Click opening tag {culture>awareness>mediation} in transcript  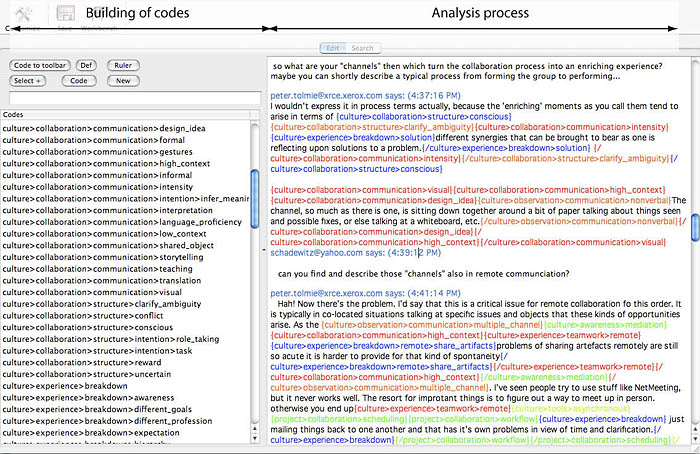click(605, 325)
